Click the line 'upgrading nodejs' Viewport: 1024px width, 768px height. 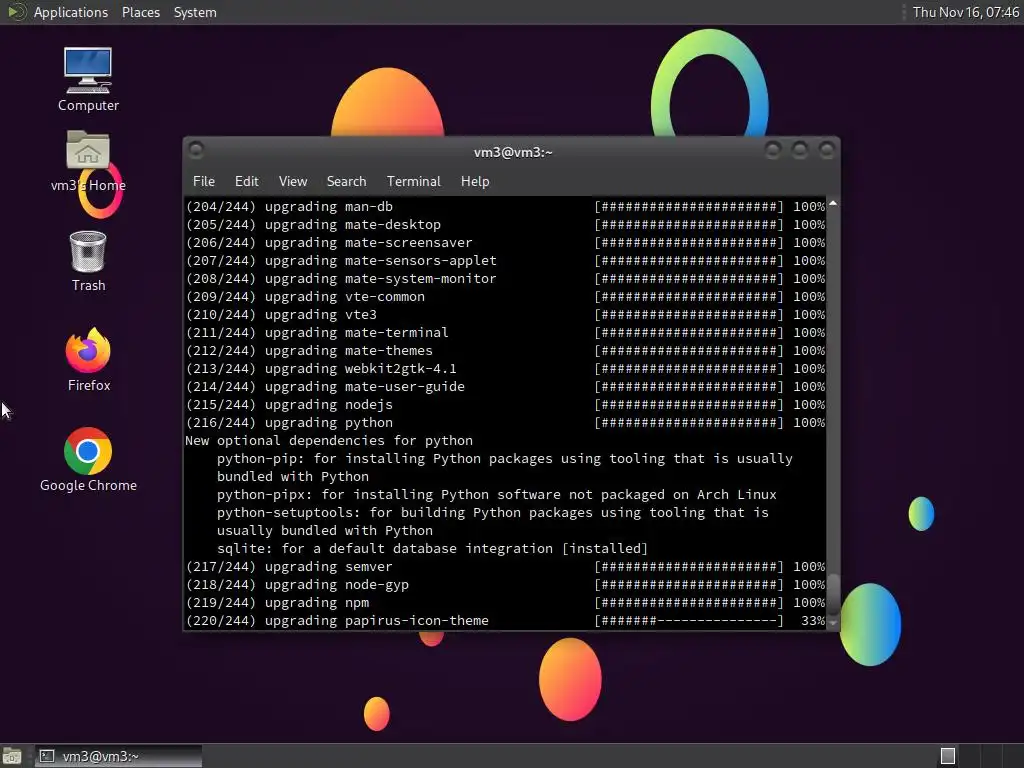point(505,405)
